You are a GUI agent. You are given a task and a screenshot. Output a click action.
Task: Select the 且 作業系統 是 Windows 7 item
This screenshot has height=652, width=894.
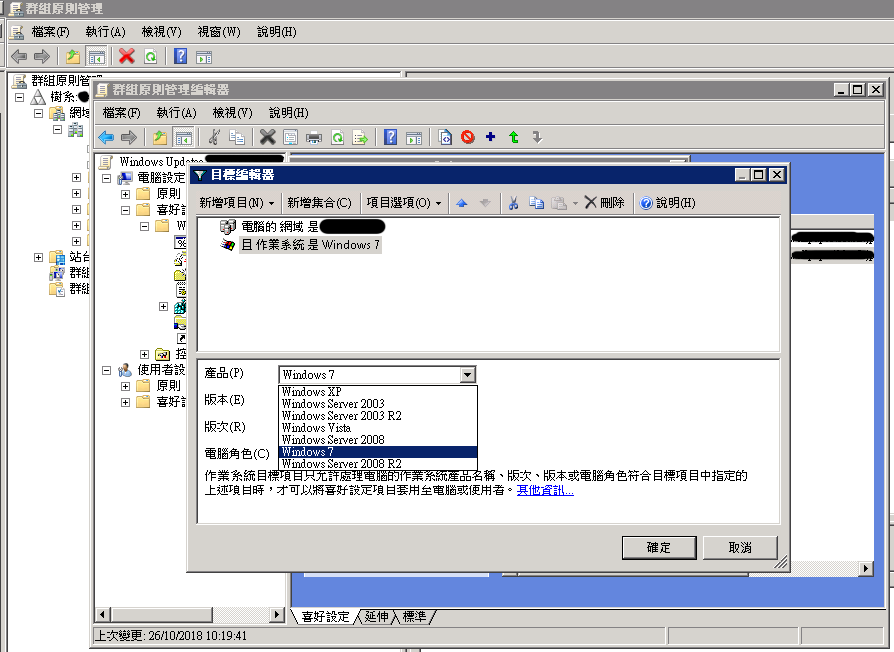point(301,245)
